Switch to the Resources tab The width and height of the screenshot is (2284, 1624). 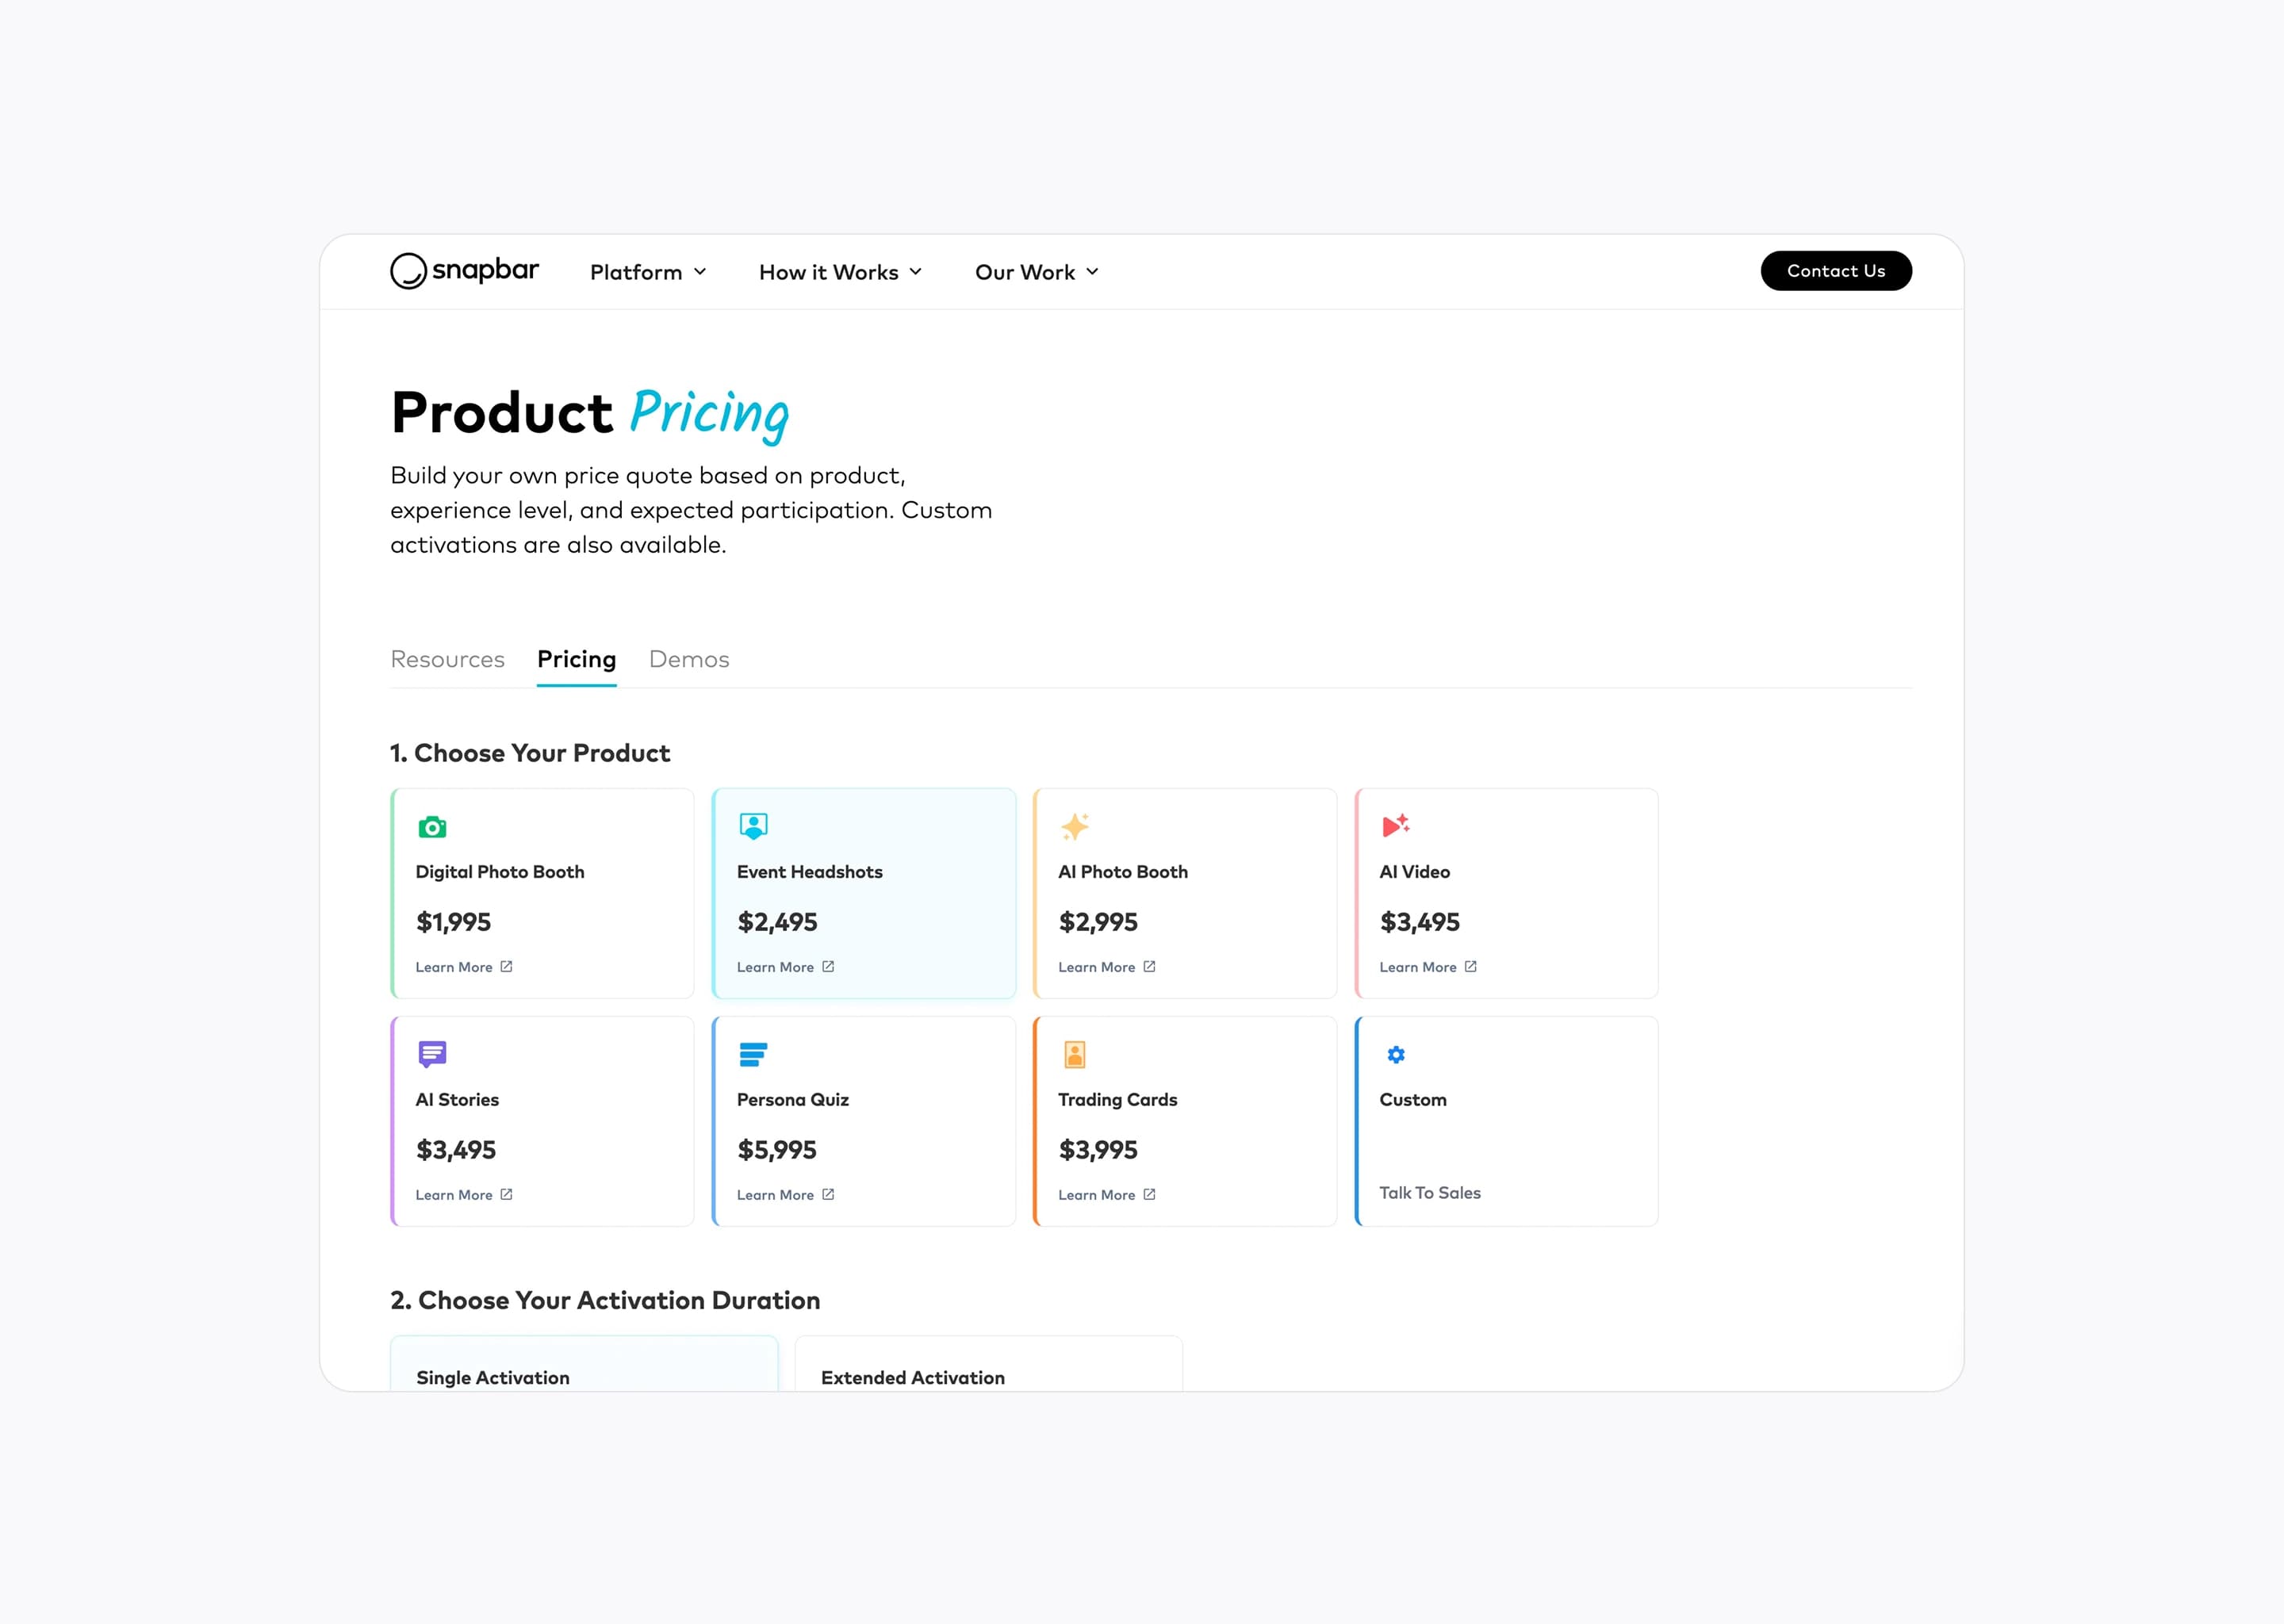pyautogui.click(x=447, y=659)
